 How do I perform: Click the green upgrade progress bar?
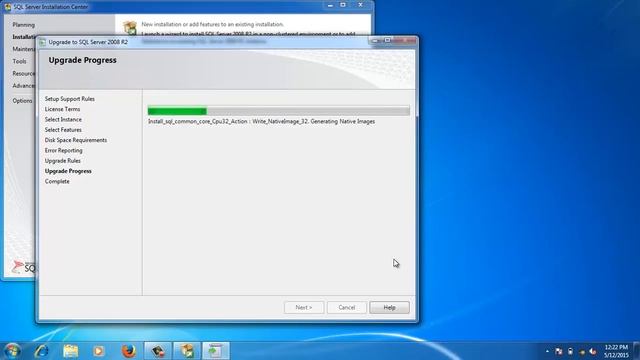coord(279,111)
